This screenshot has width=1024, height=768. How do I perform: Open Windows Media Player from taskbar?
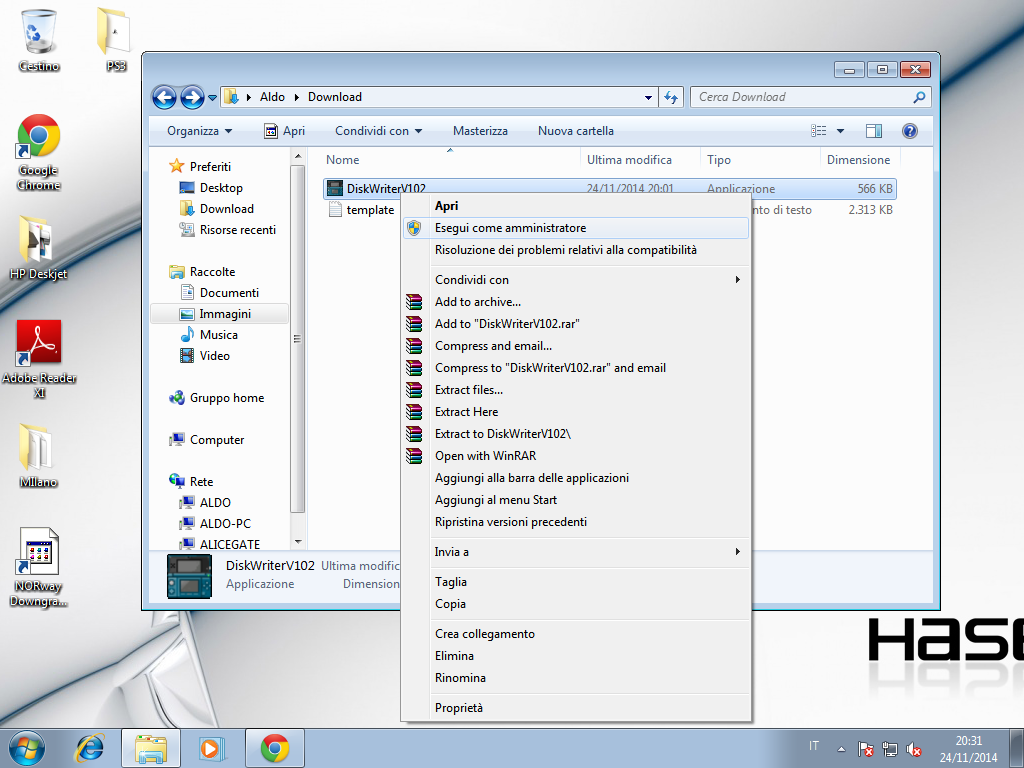coord(211,748)
